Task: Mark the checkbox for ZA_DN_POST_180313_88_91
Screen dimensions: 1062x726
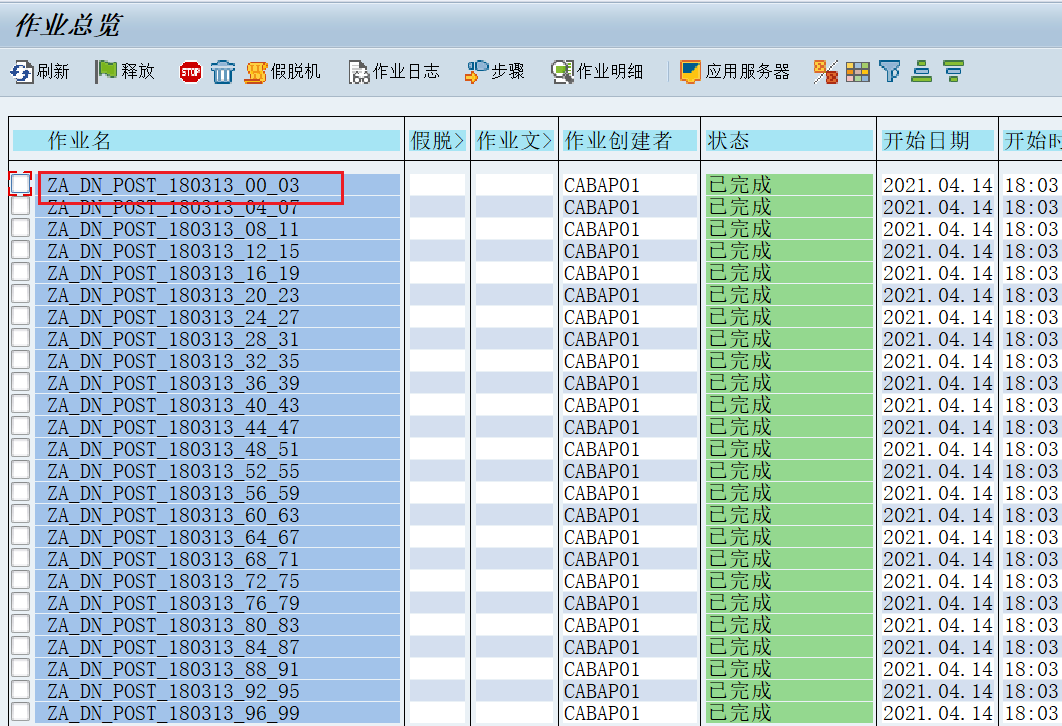Action: click(x=20, y=668)
